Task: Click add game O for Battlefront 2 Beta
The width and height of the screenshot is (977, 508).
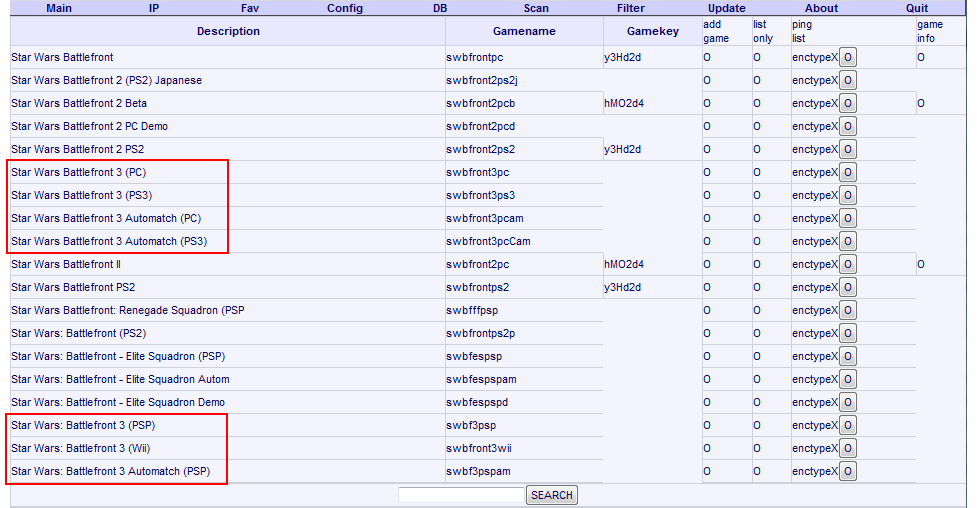Action: click(x=707, y=103)
